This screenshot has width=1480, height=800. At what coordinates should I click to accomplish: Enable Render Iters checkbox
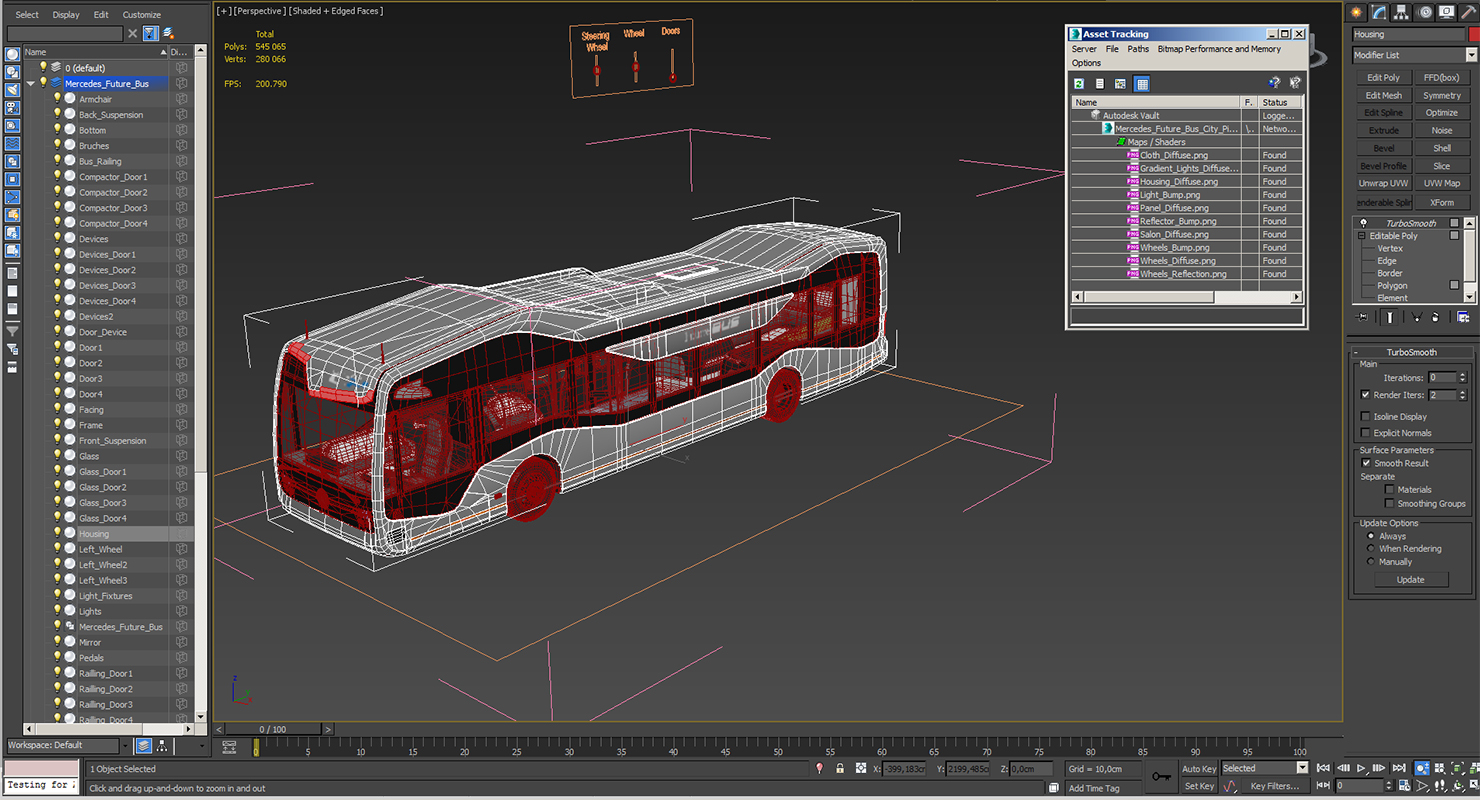[x=1366, y=395]
